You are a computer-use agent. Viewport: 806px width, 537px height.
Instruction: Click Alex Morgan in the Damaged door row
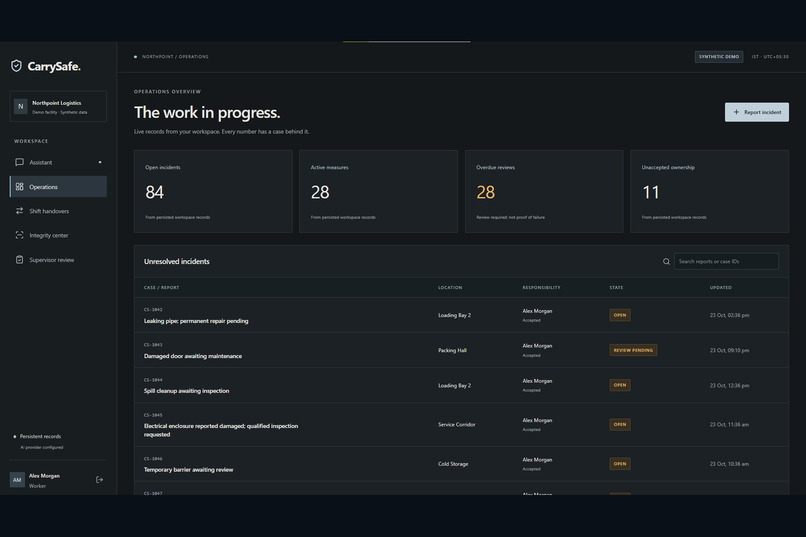(x=537, y=346)
